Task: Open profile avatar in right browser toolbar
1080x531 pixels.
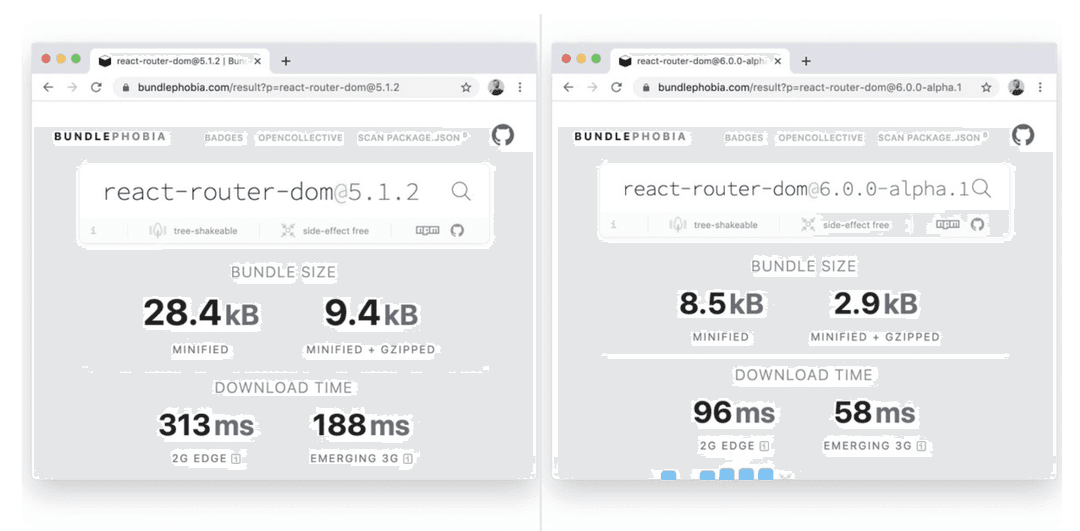Action: pos(1016,87)
